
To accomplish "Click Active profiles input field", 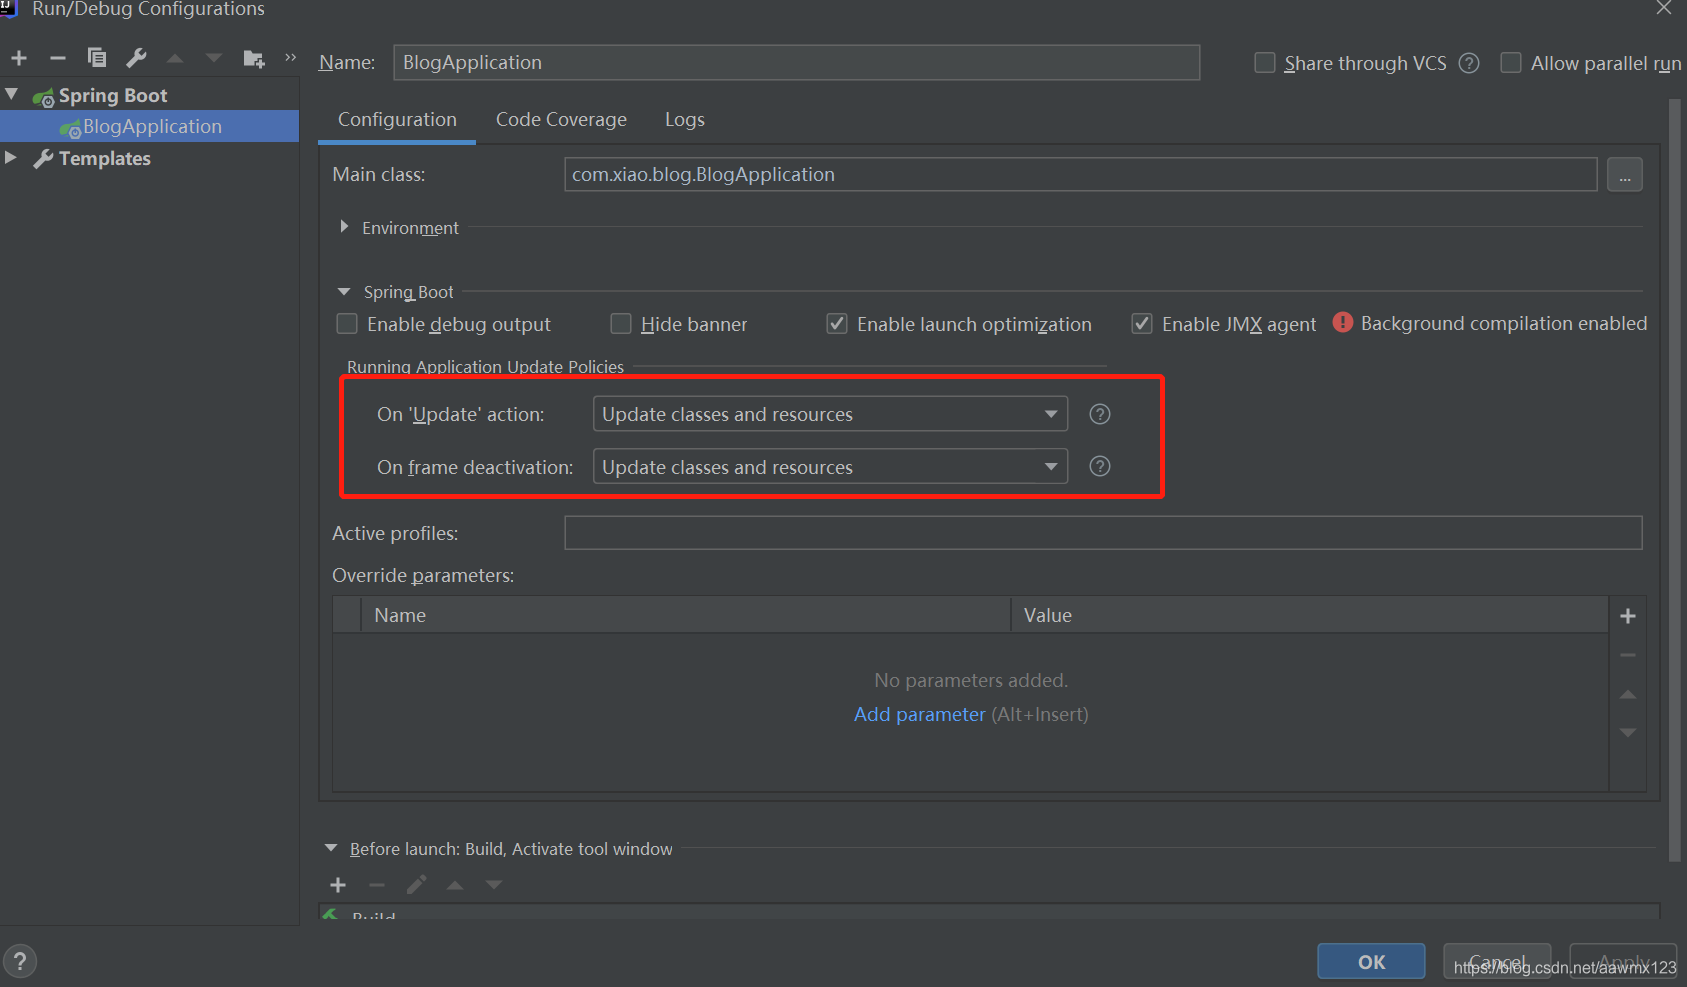I will pyautogui.click(x=1103, y=533).
